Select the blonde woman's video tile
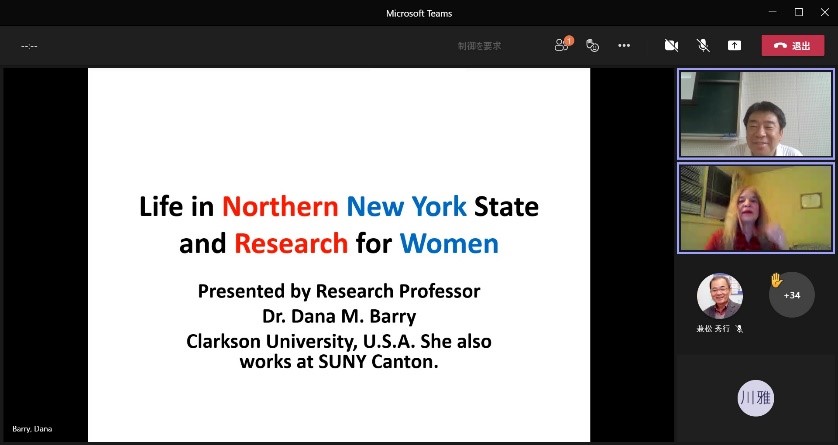This screenshot has width=838, height=445. tap(756, 208)
